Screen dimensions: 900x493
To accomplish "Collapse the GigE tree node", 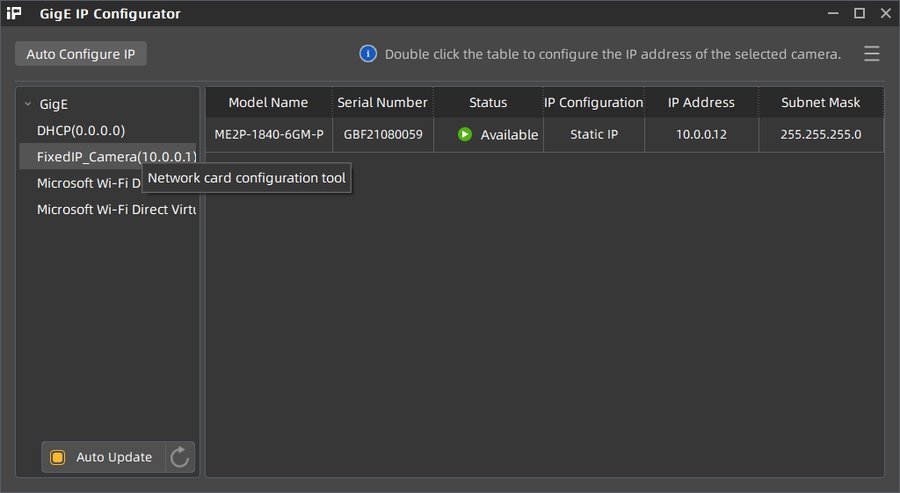I will [28, 104].
